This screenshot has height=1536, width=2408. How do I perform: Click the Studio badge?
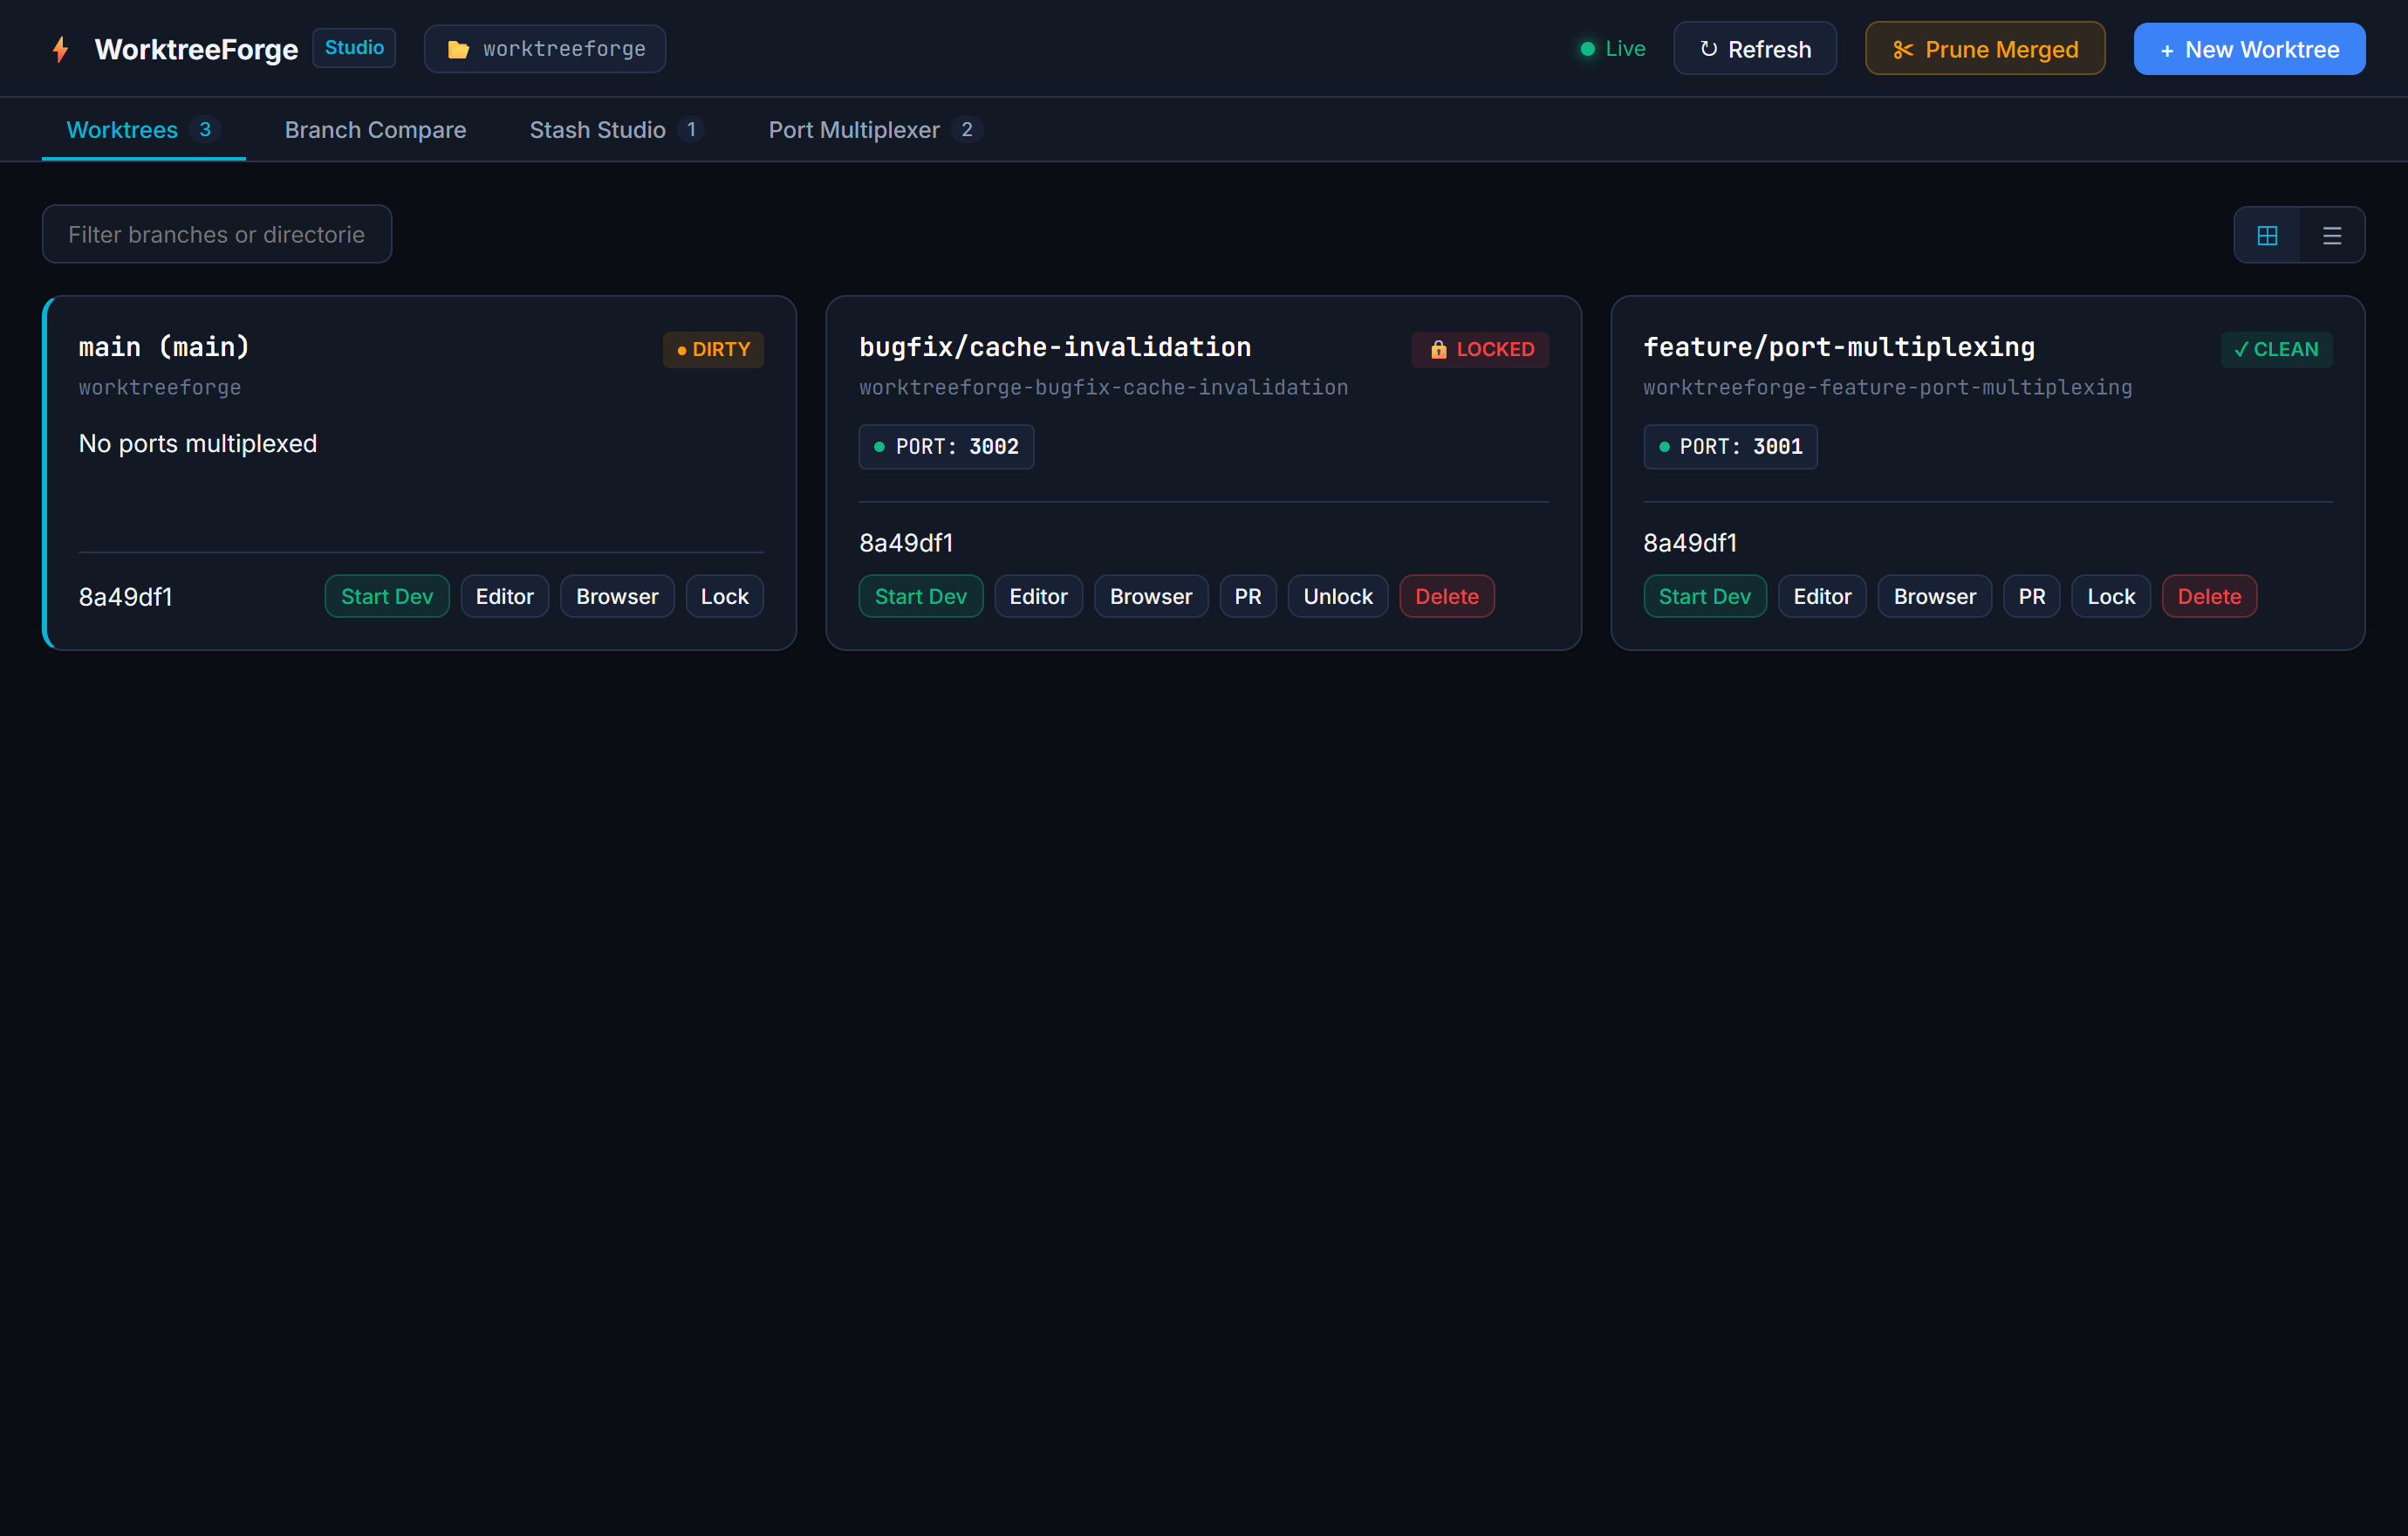[354, 47]
